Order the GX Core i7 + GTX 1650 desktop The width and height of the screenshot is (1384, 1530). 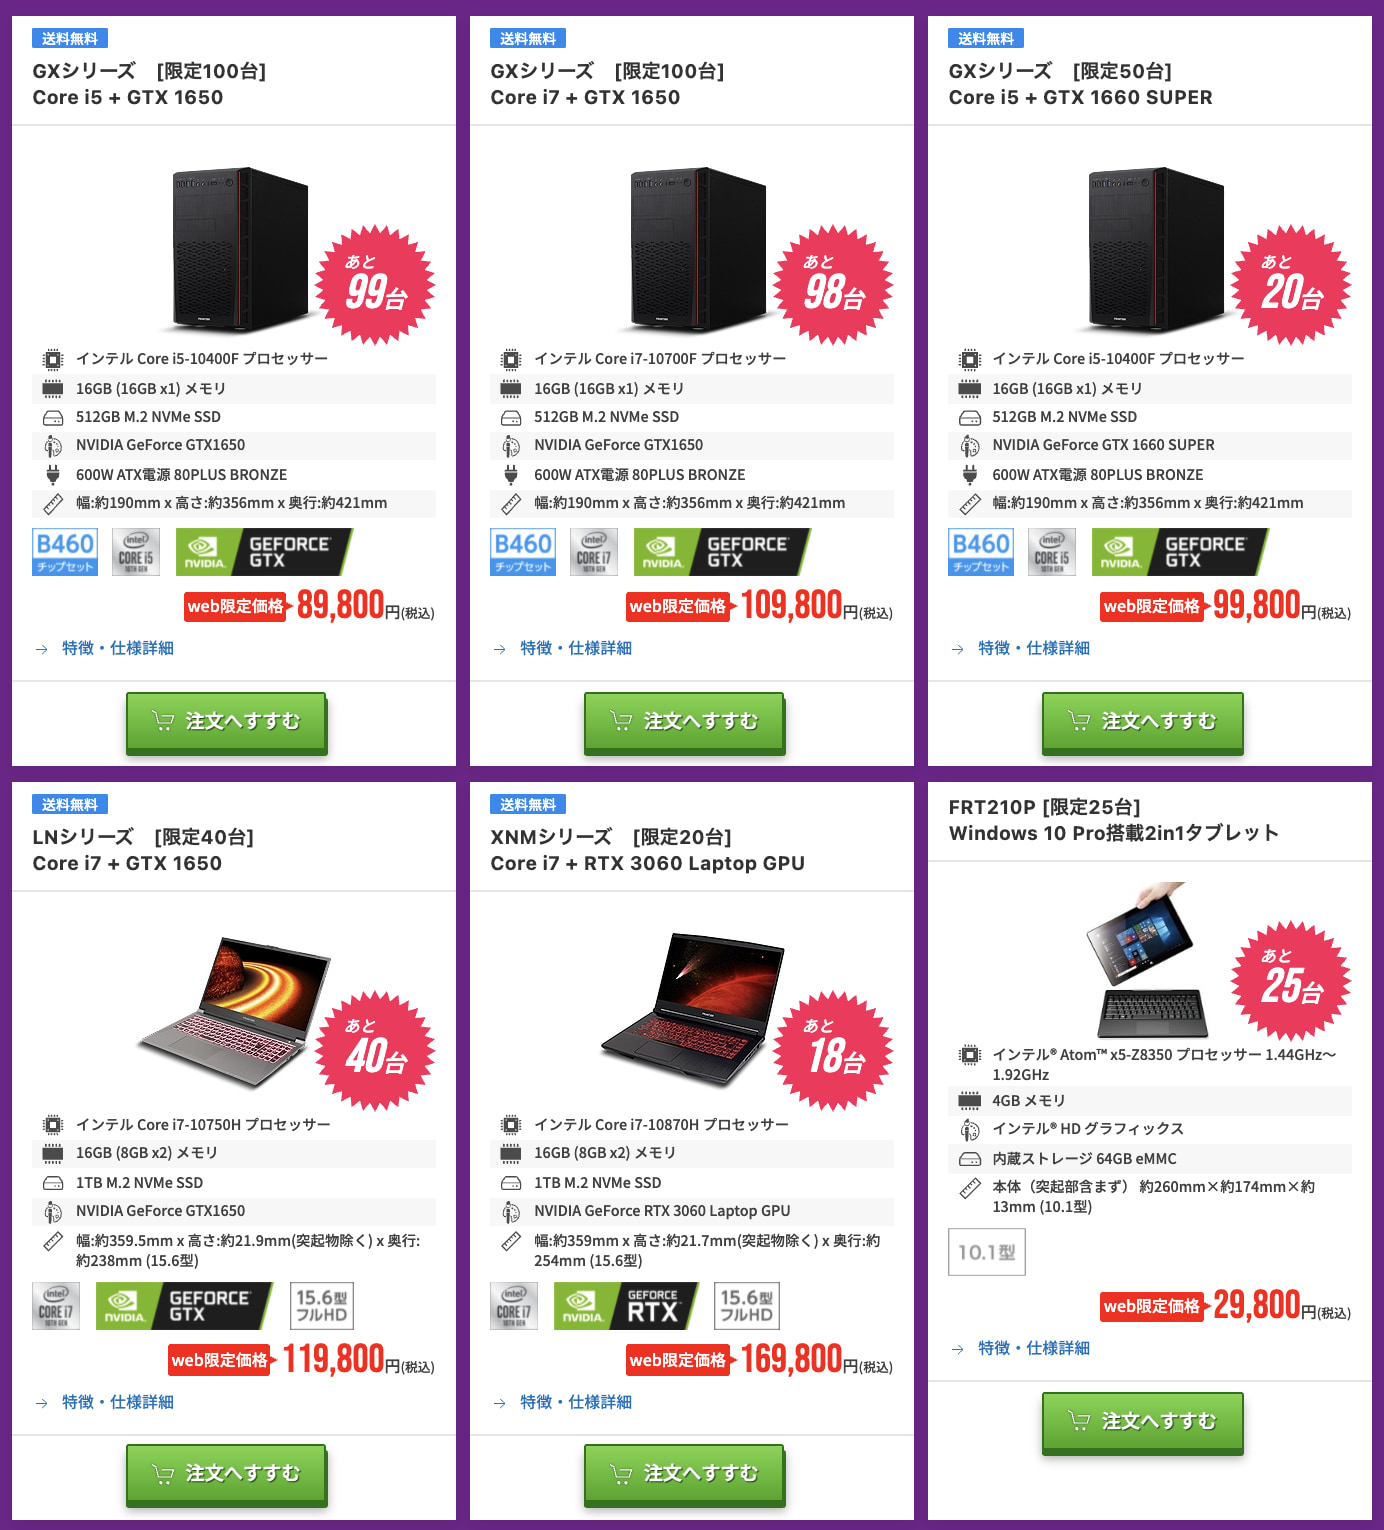tap(684, 722)
